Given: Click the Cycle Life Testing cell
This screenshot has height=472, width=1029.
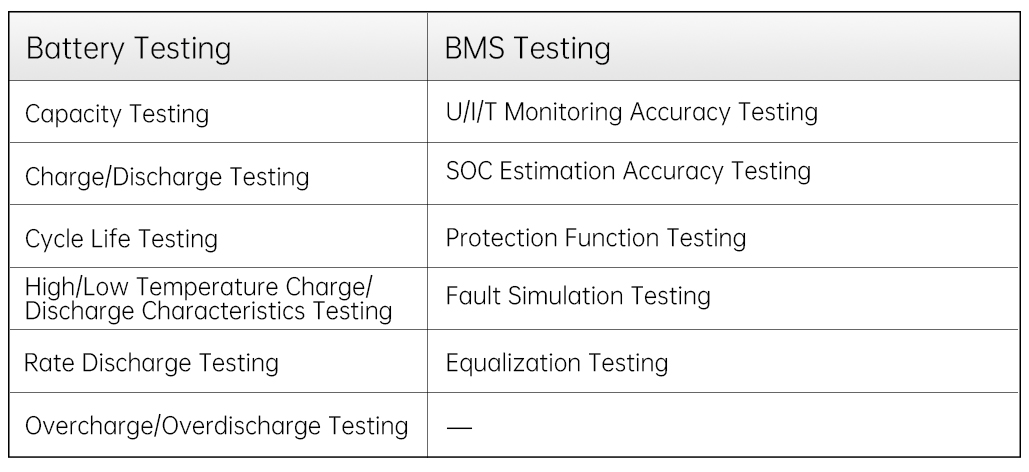Looking at the screenshot, I should [x=121, y=240].
